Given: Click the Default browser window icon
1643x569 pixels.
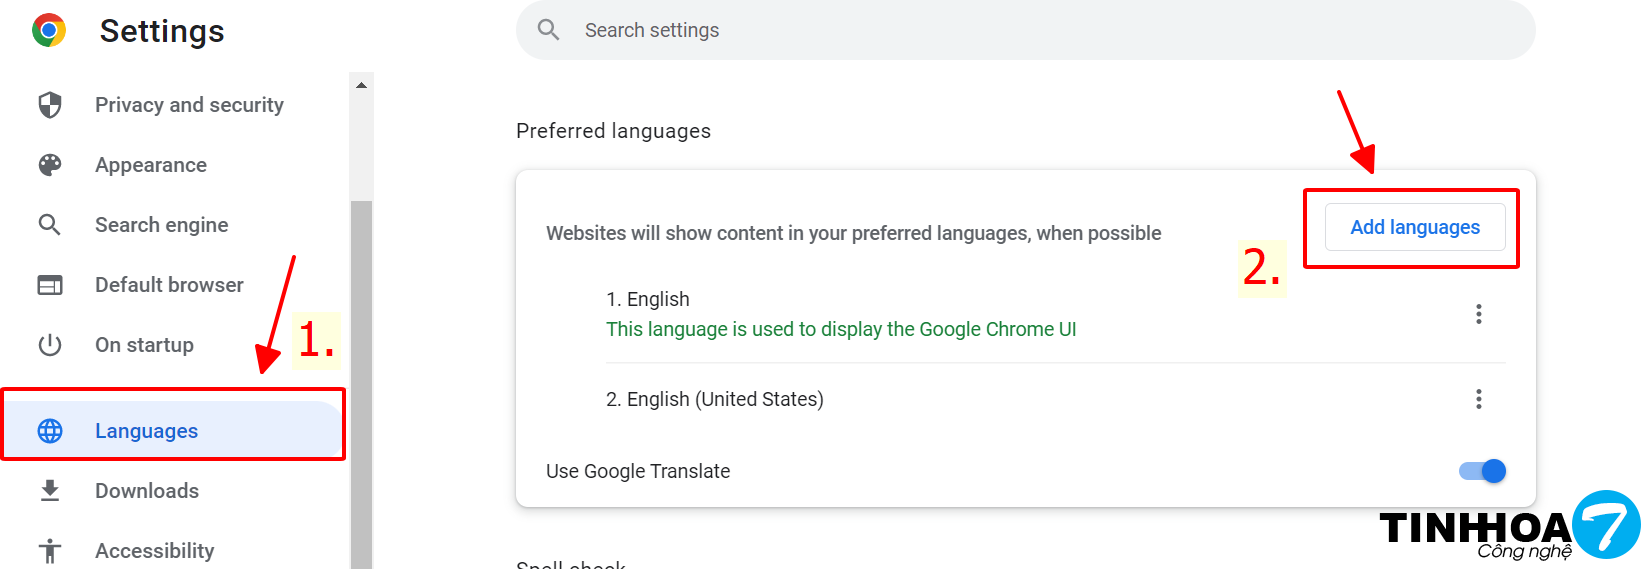Looking at the screenshot, I should pos(50,285).
